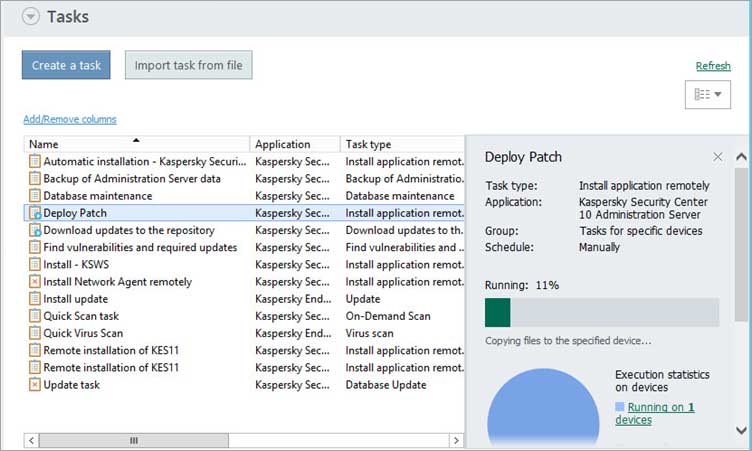Click icon of Find vulnerabilities and required updates
Image resolution: width=752 pixels, height=451 pixels.
point(35,247)
